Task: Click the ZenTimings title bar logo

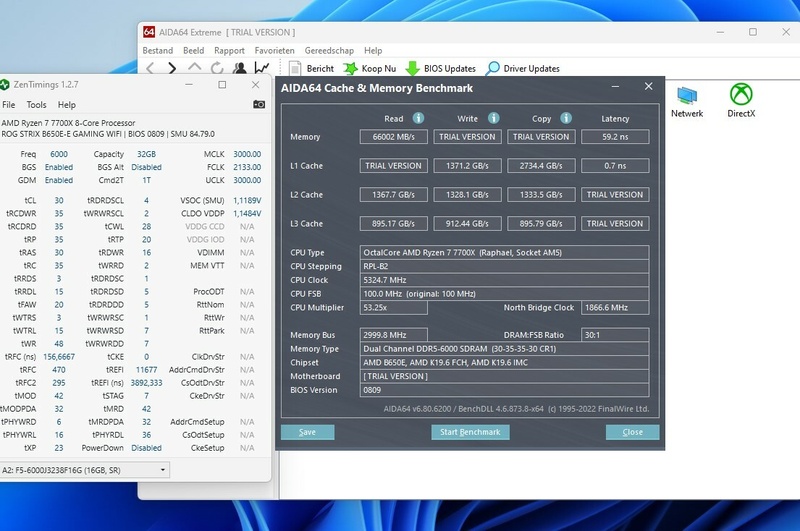Action: 5,85
